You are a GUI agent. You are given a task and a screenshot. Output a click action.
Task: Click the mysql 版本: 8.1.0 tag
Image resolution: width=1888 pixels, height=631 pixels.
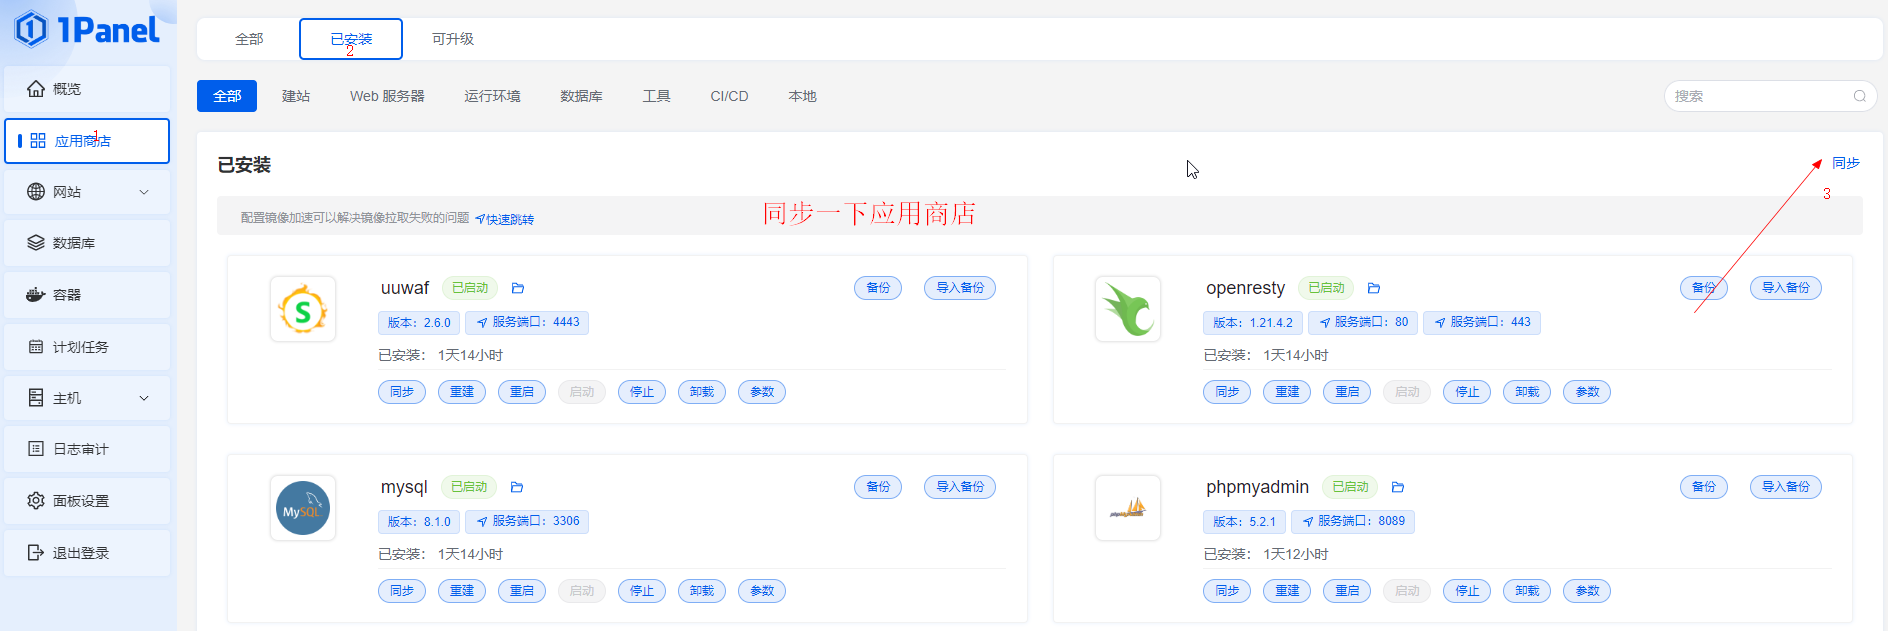[419, 521]
